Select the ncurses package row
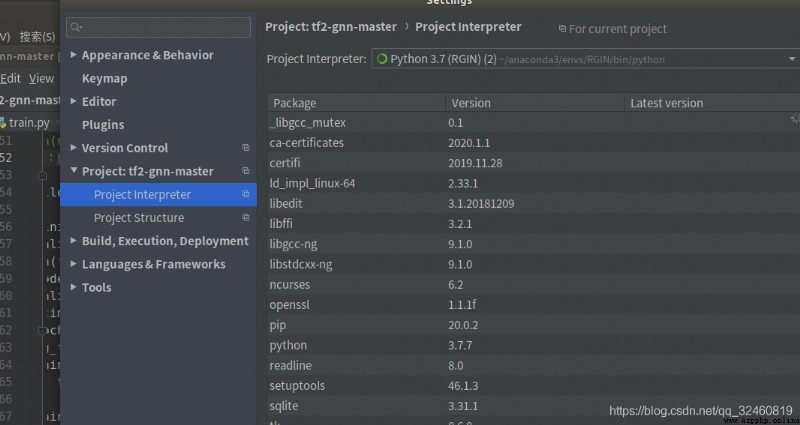 pos(533,284)
